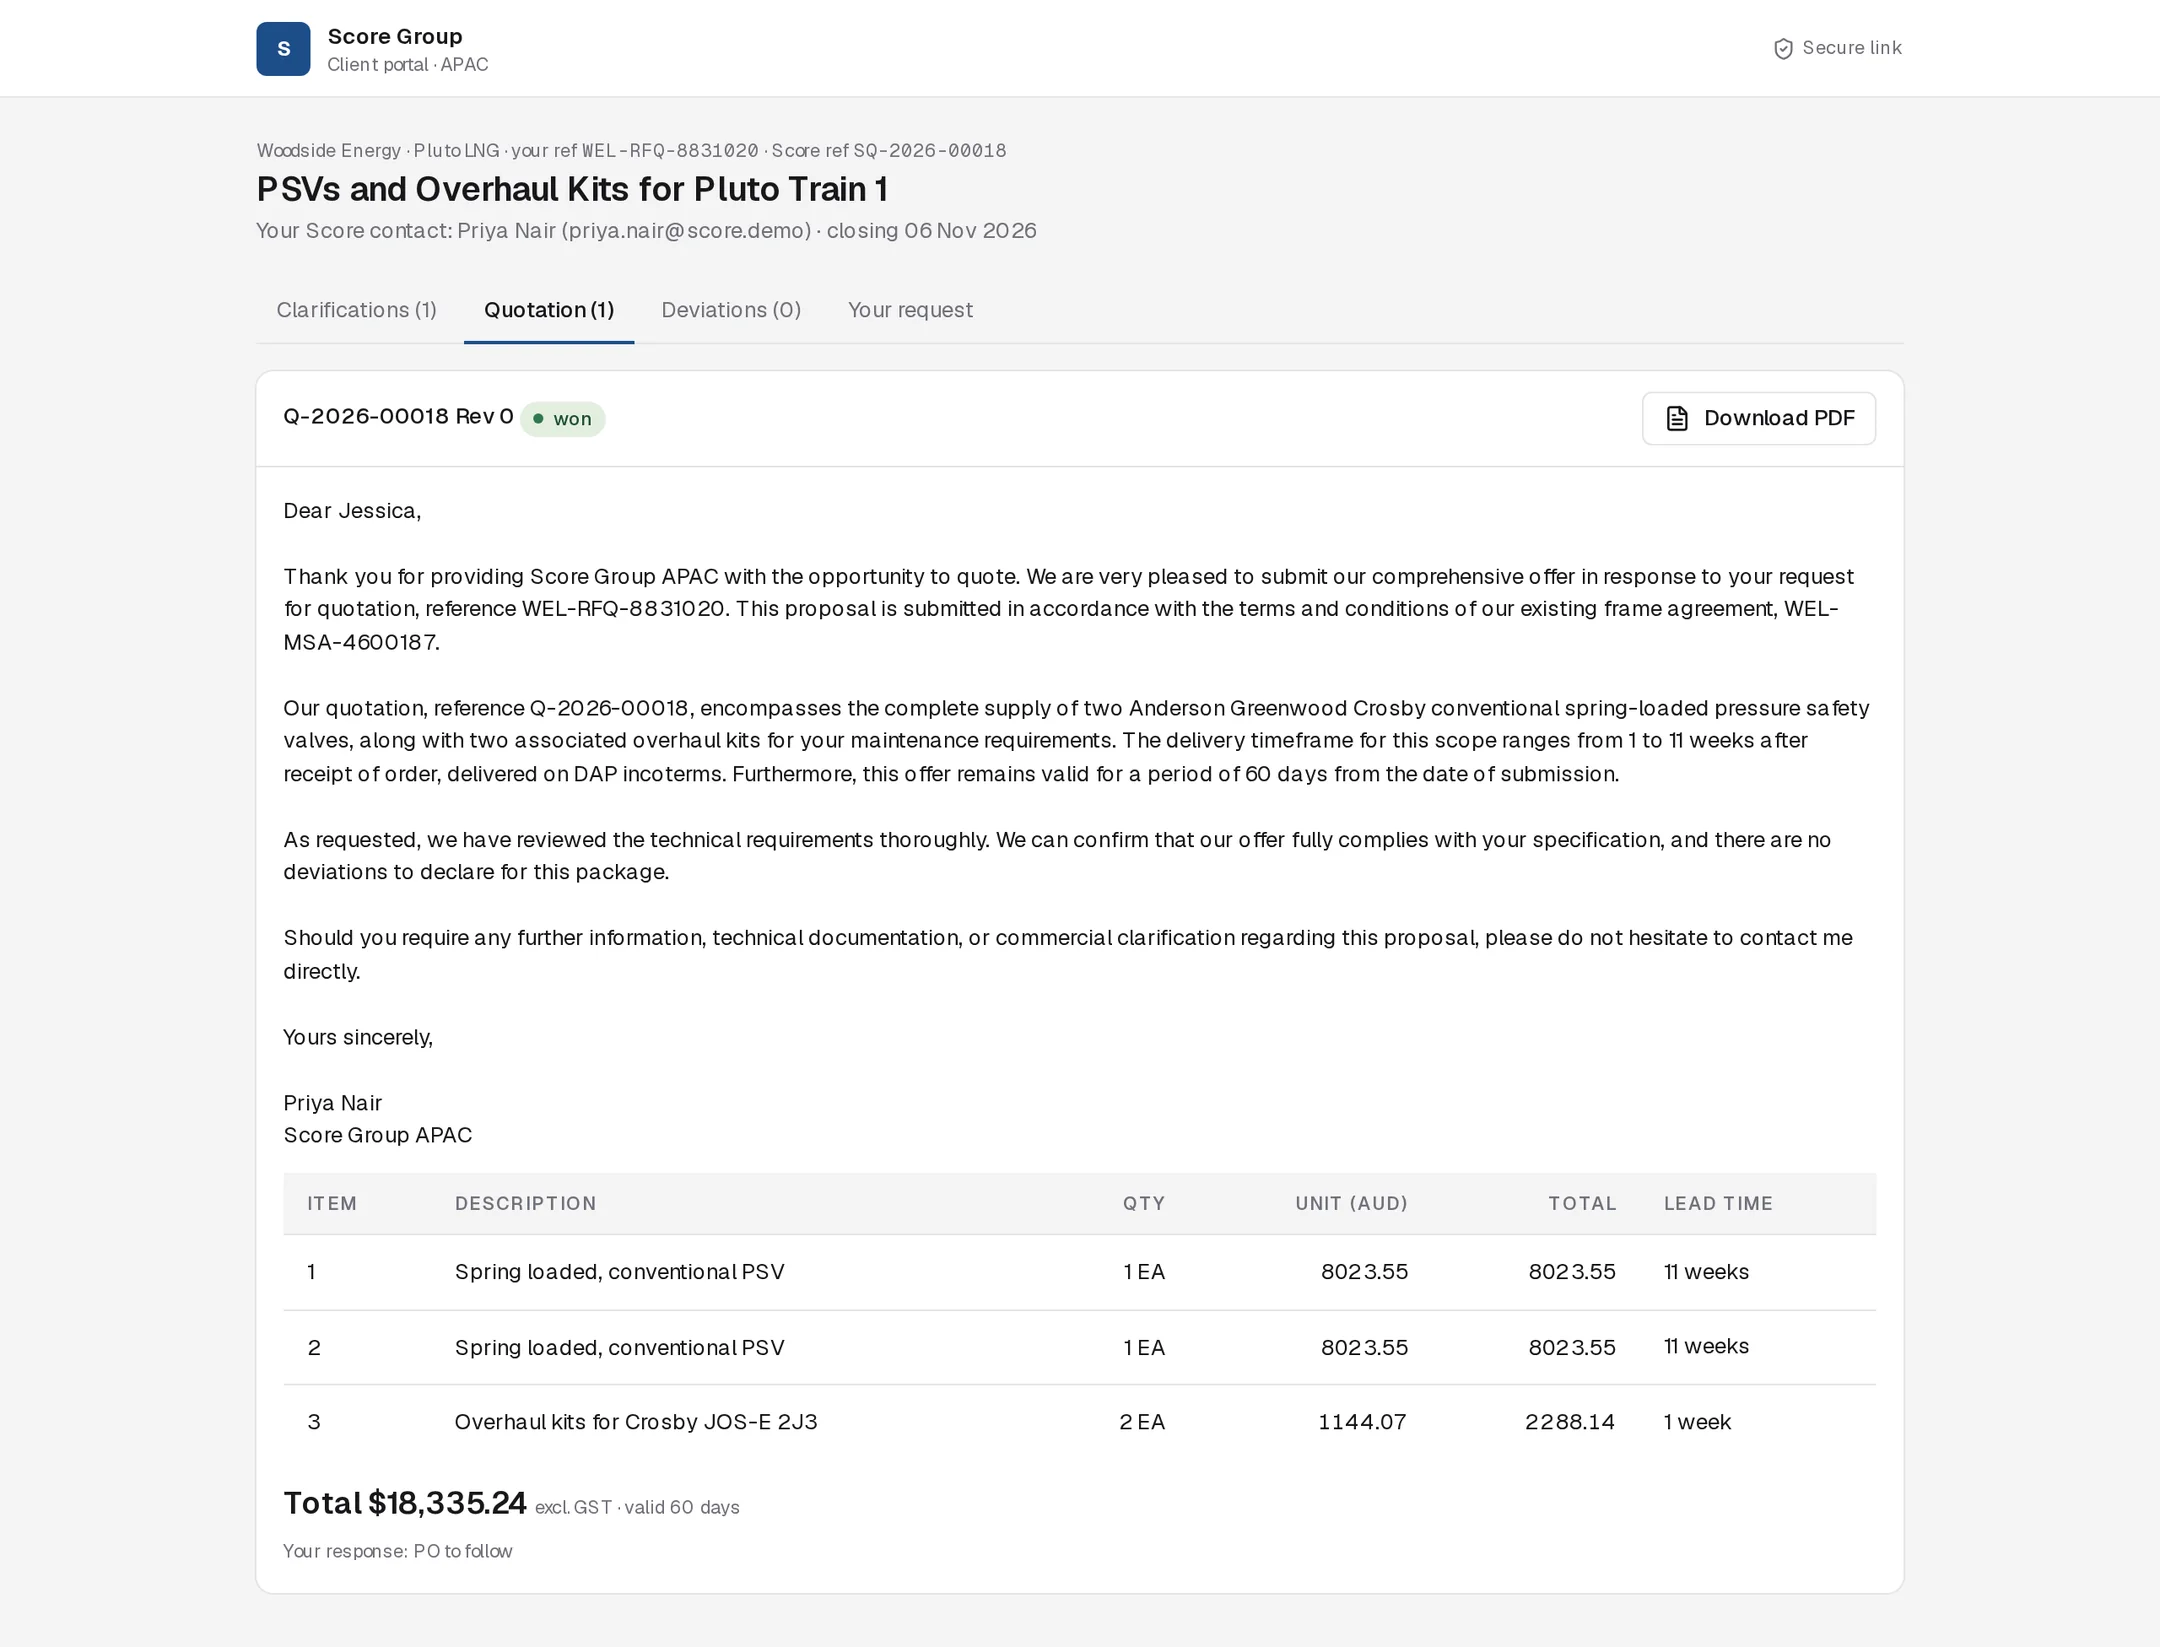
Task: Click the 2 EA quantity cell
Action: pyautogui.click(x=1142, y=1422)
